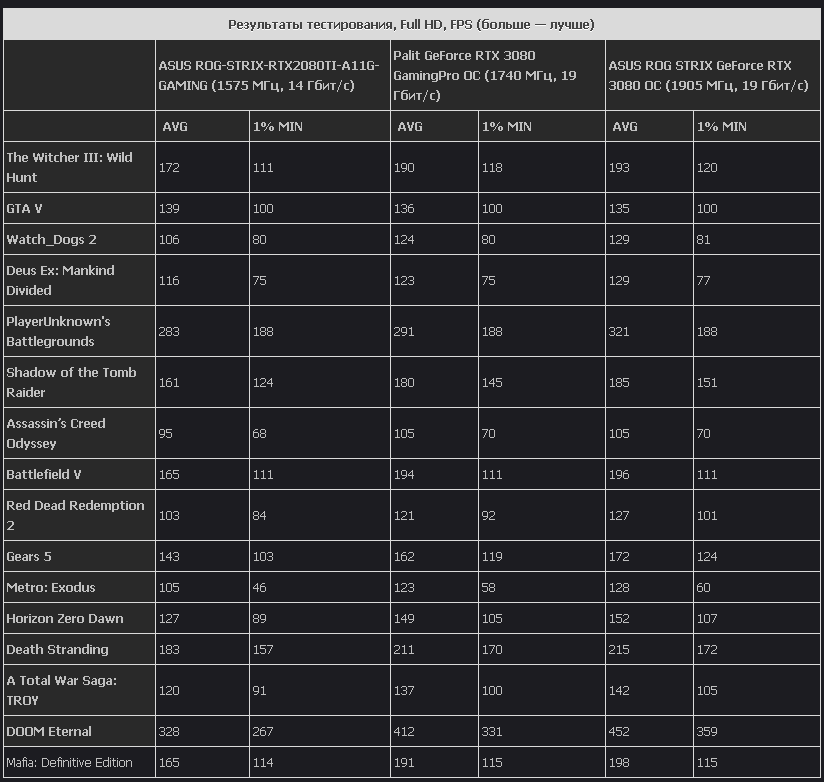Screen dimensions: 824x782
Task: Click DOOM Eternal value 267
Action: (x=263, y=732)
